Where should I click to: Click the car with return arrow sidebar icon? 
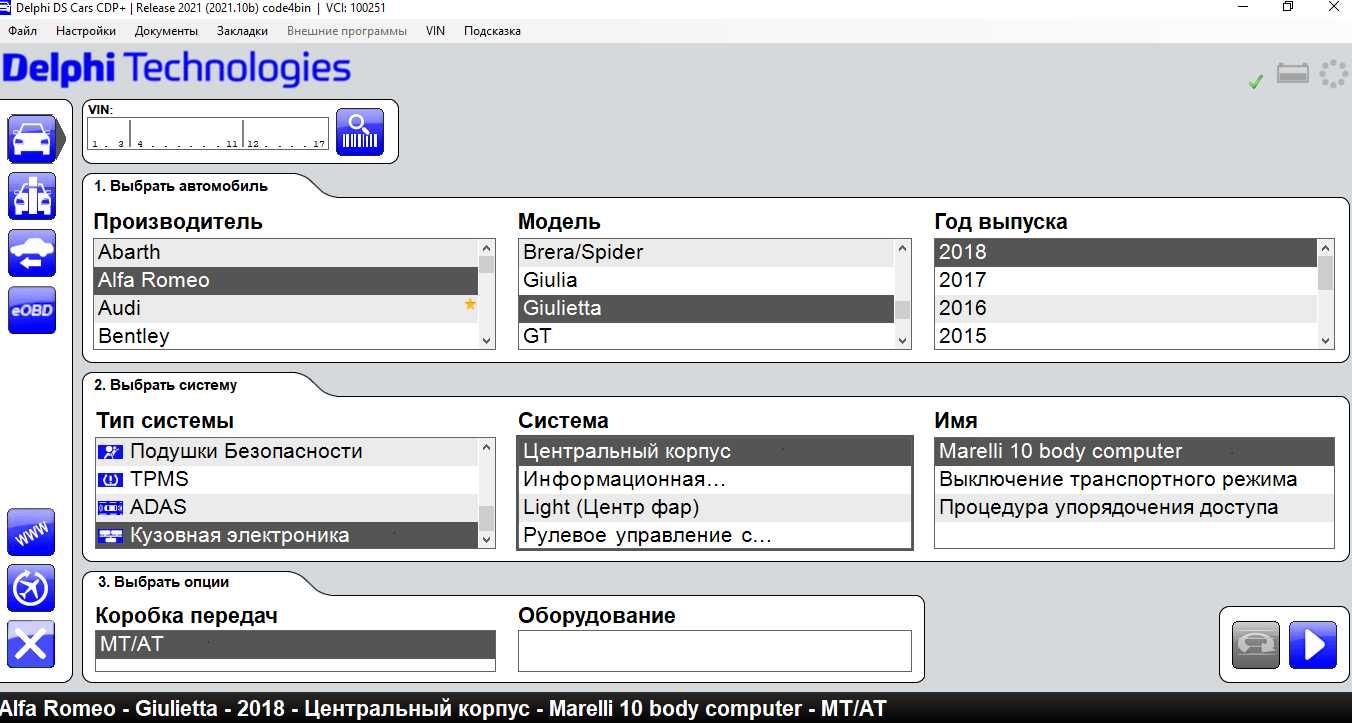(x=32, y=253)
